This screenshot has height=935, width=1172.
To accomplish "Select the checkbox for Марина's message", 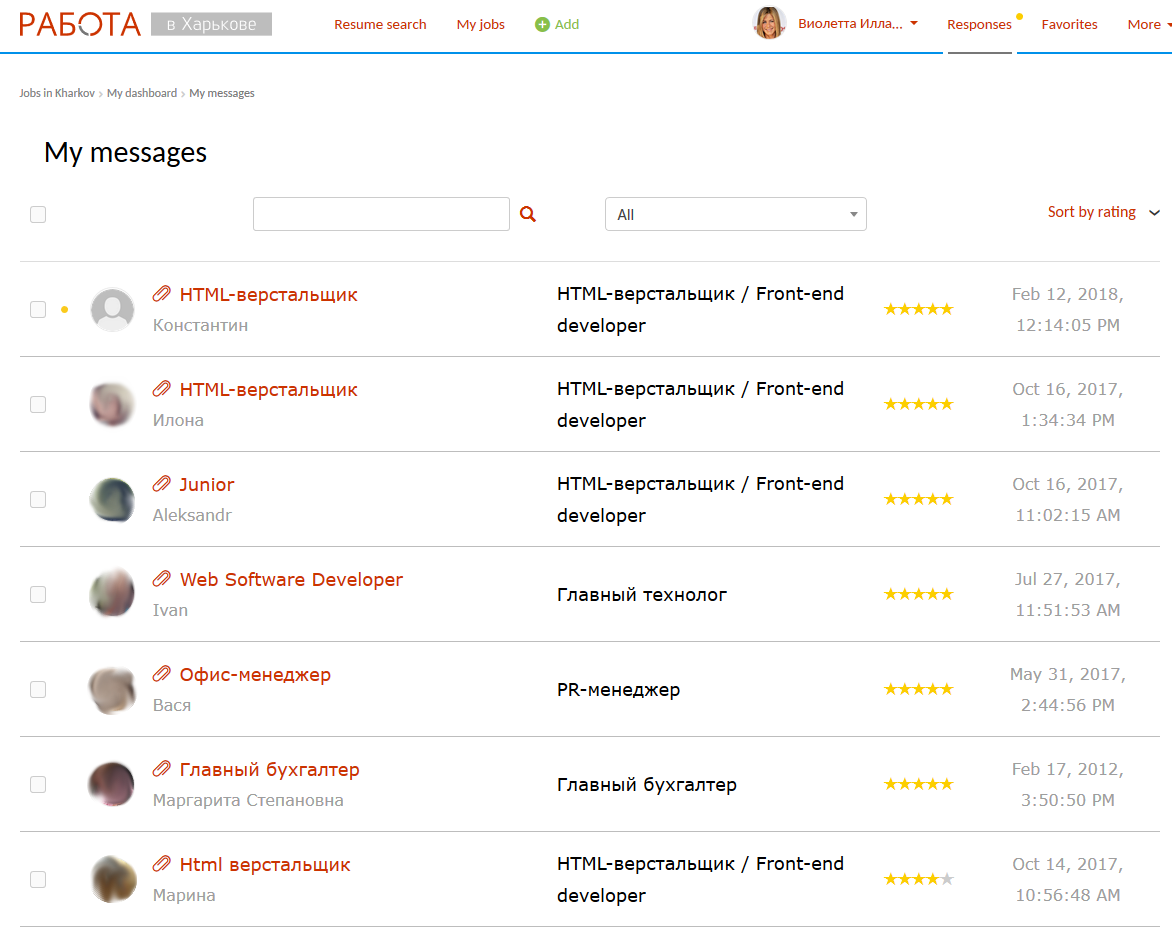I will click(x=38, y=880).
